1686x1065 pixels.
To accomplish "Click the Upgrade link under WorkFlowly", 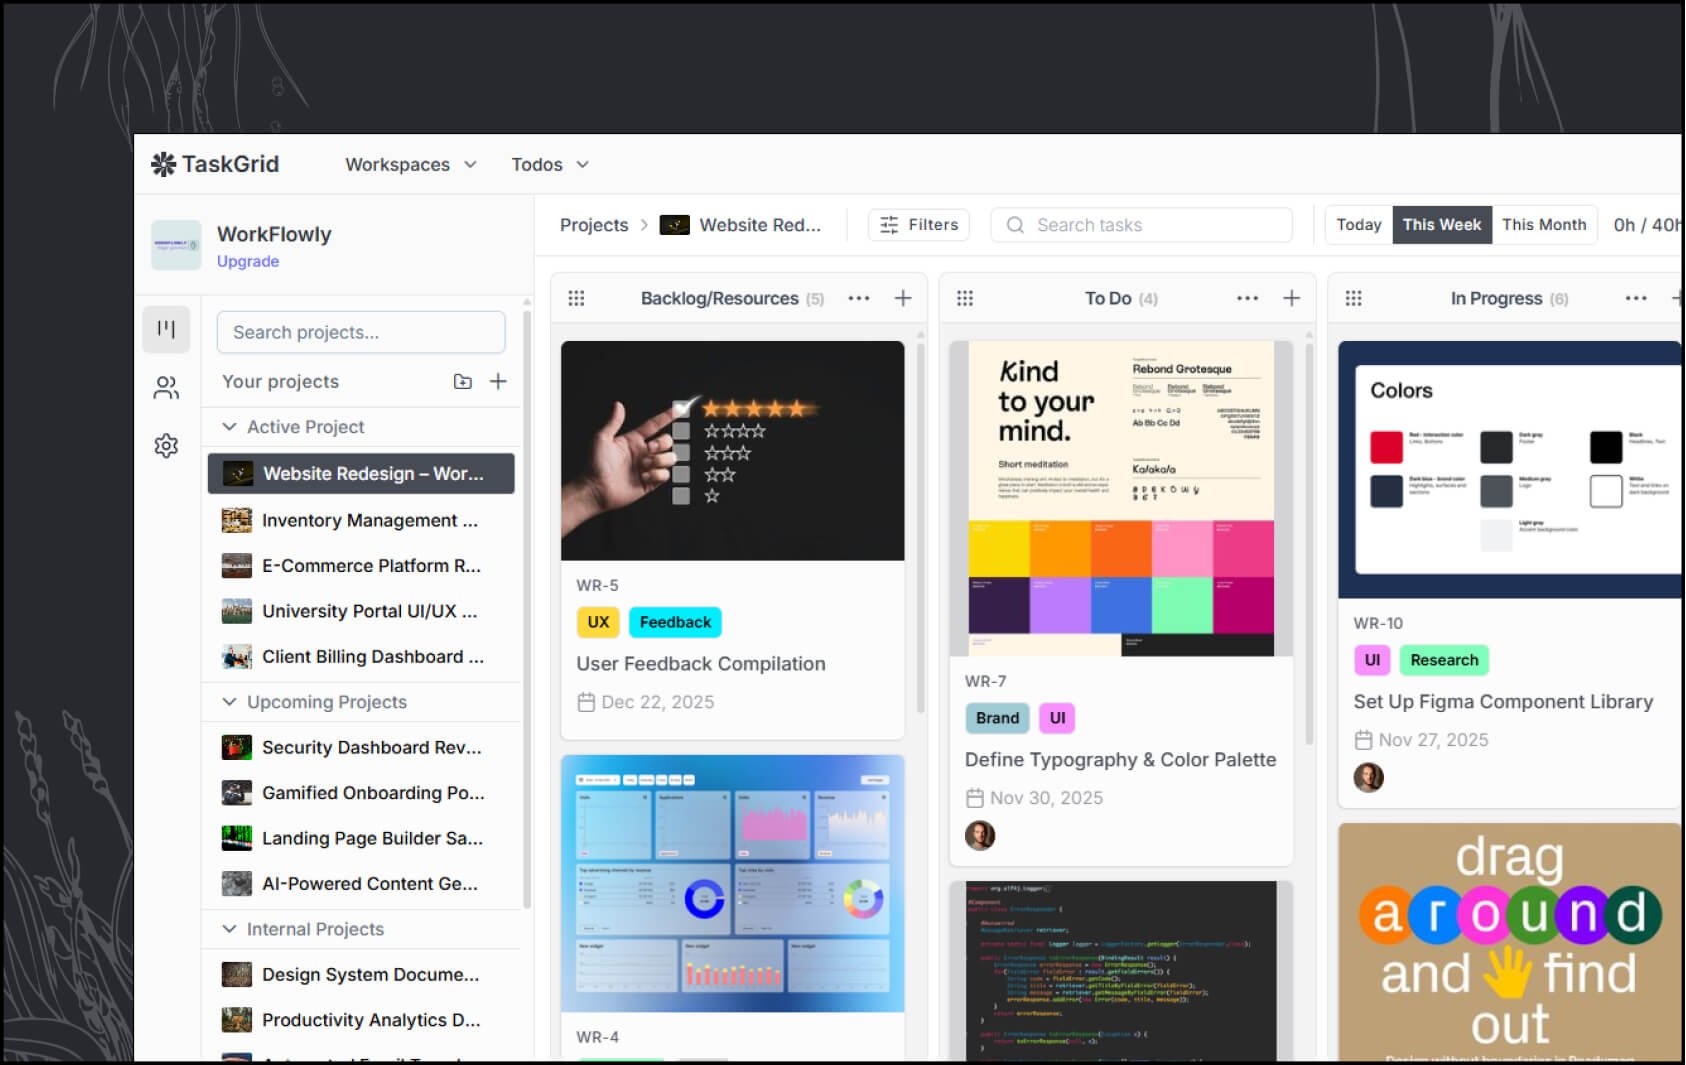I will pyautogui.click(x=248, y=262).
